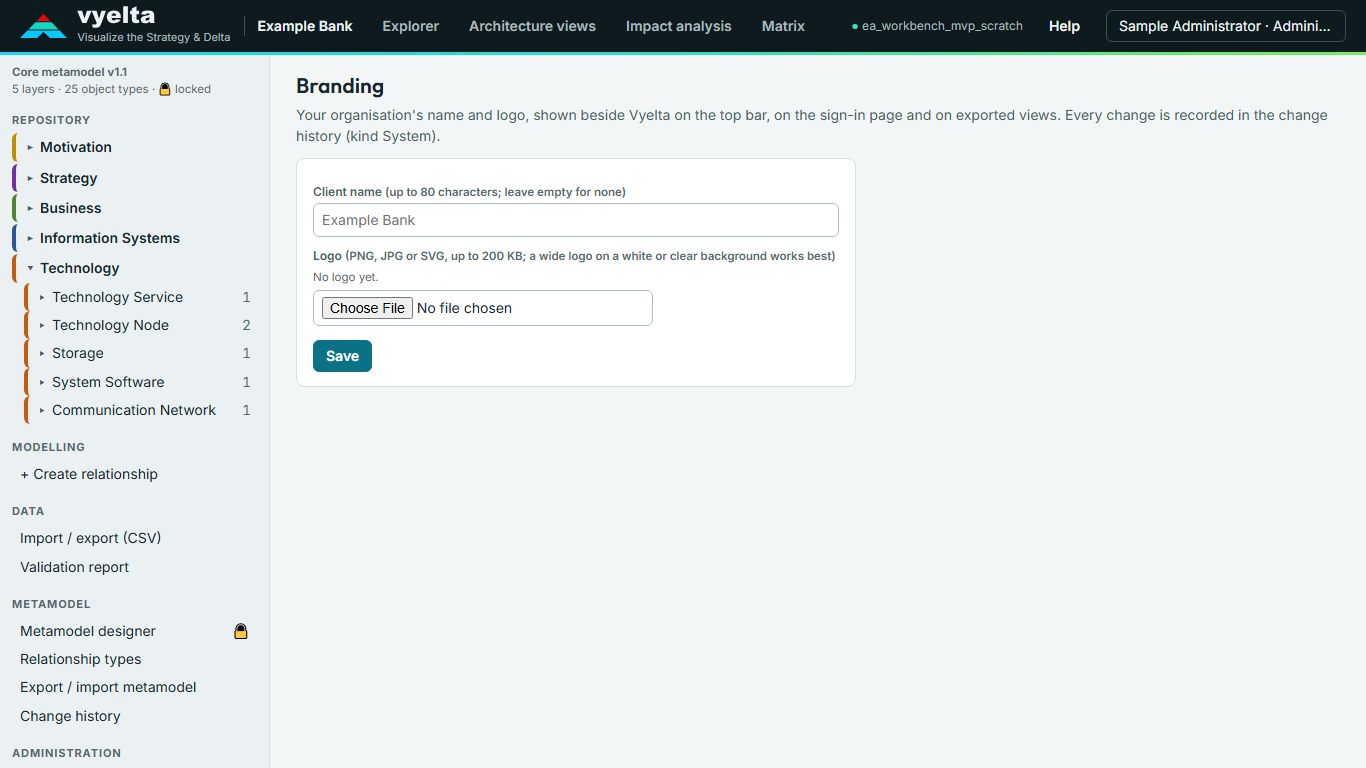
Task: Collapse the Technology layer
Action: (30, 268)
